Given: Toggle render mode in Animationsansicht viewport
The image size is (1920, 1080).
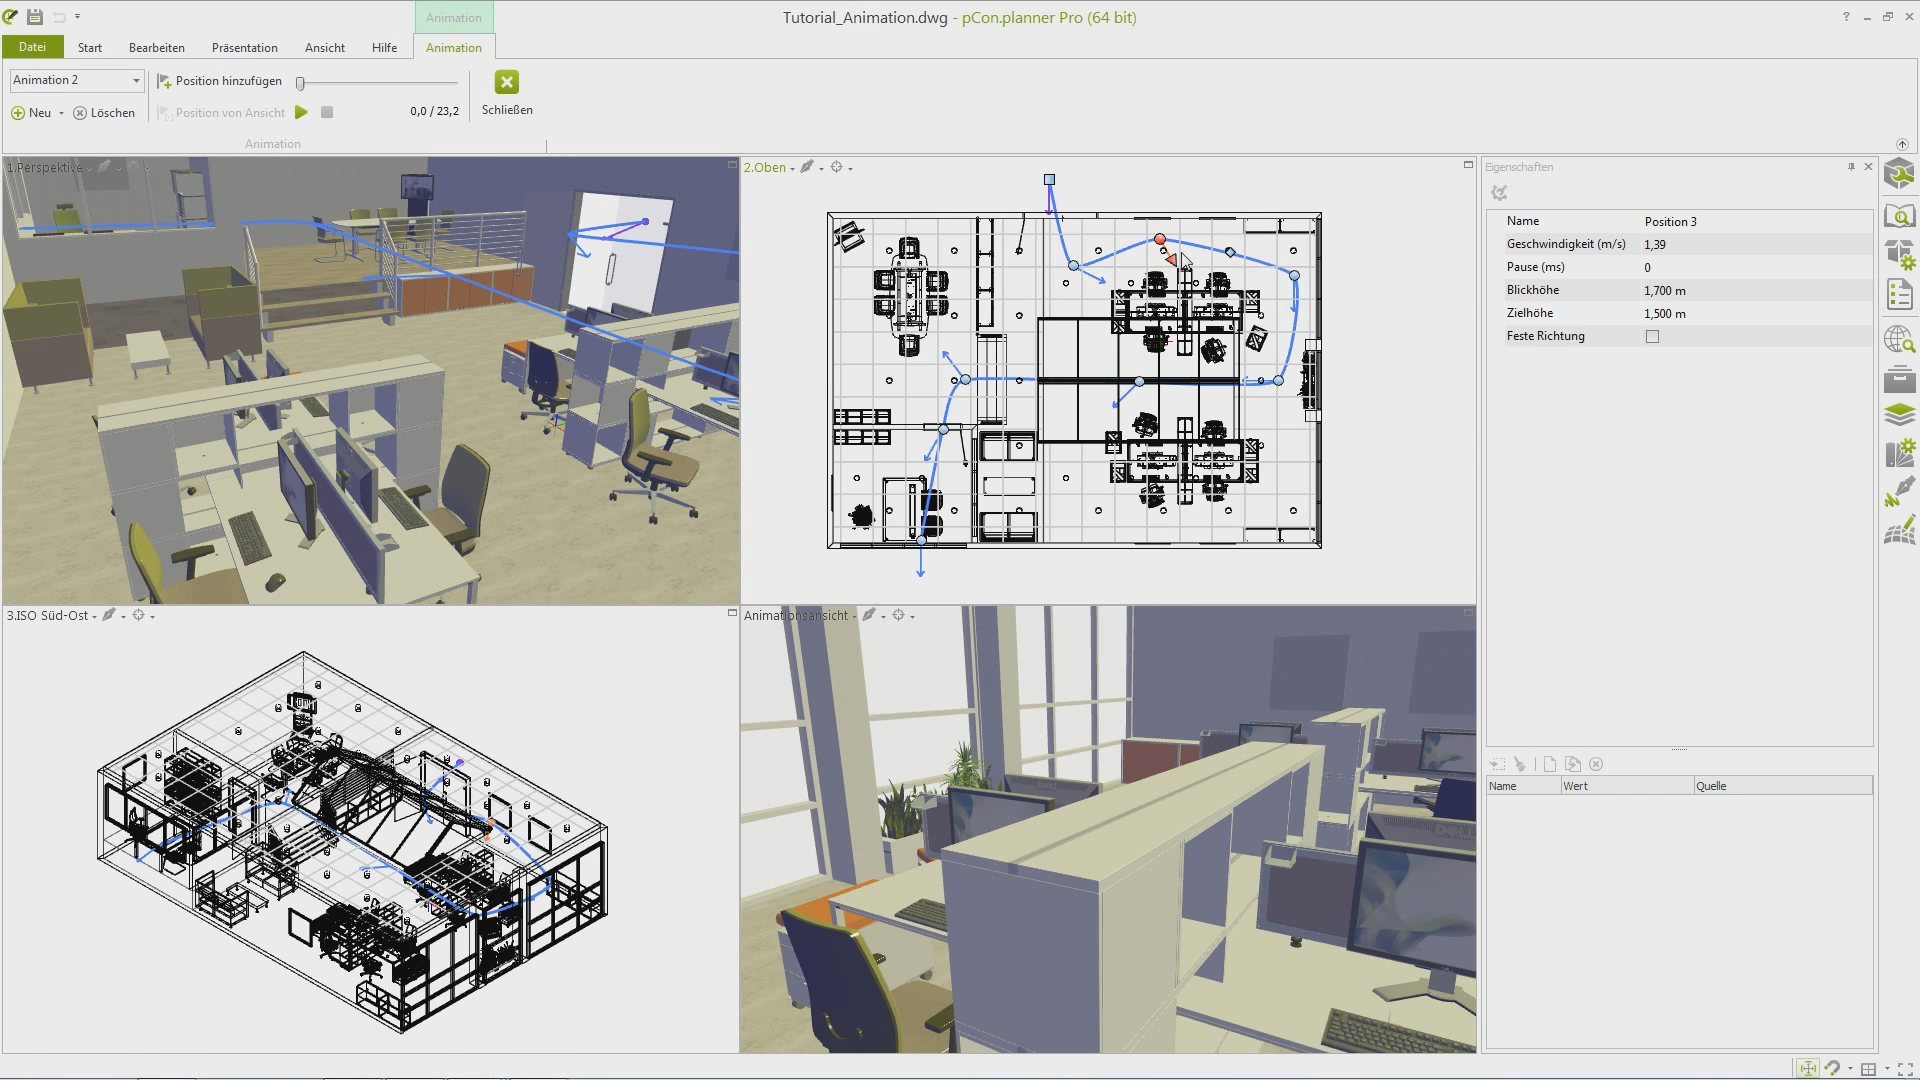Looking at the screenshot, I should point(871,615).
